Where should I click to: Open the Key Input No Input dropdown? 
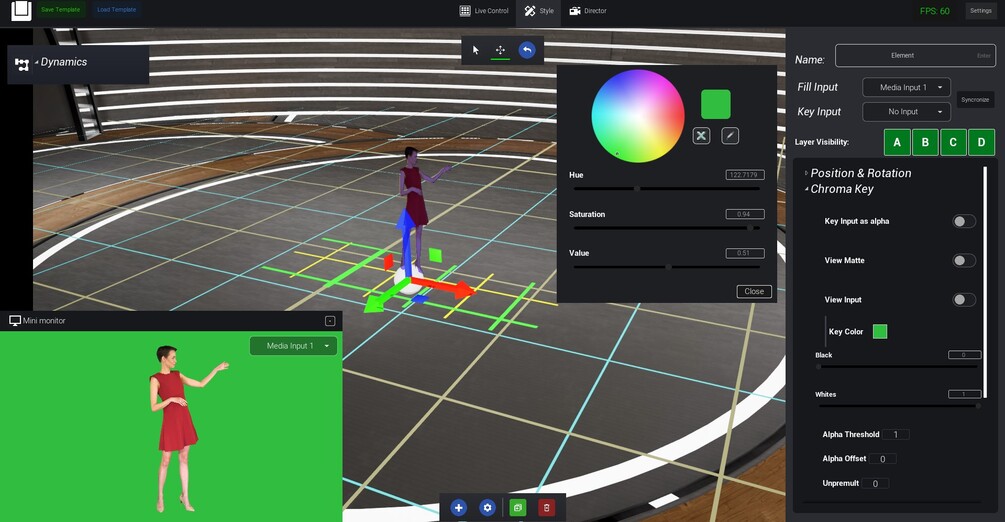(906, 112)
